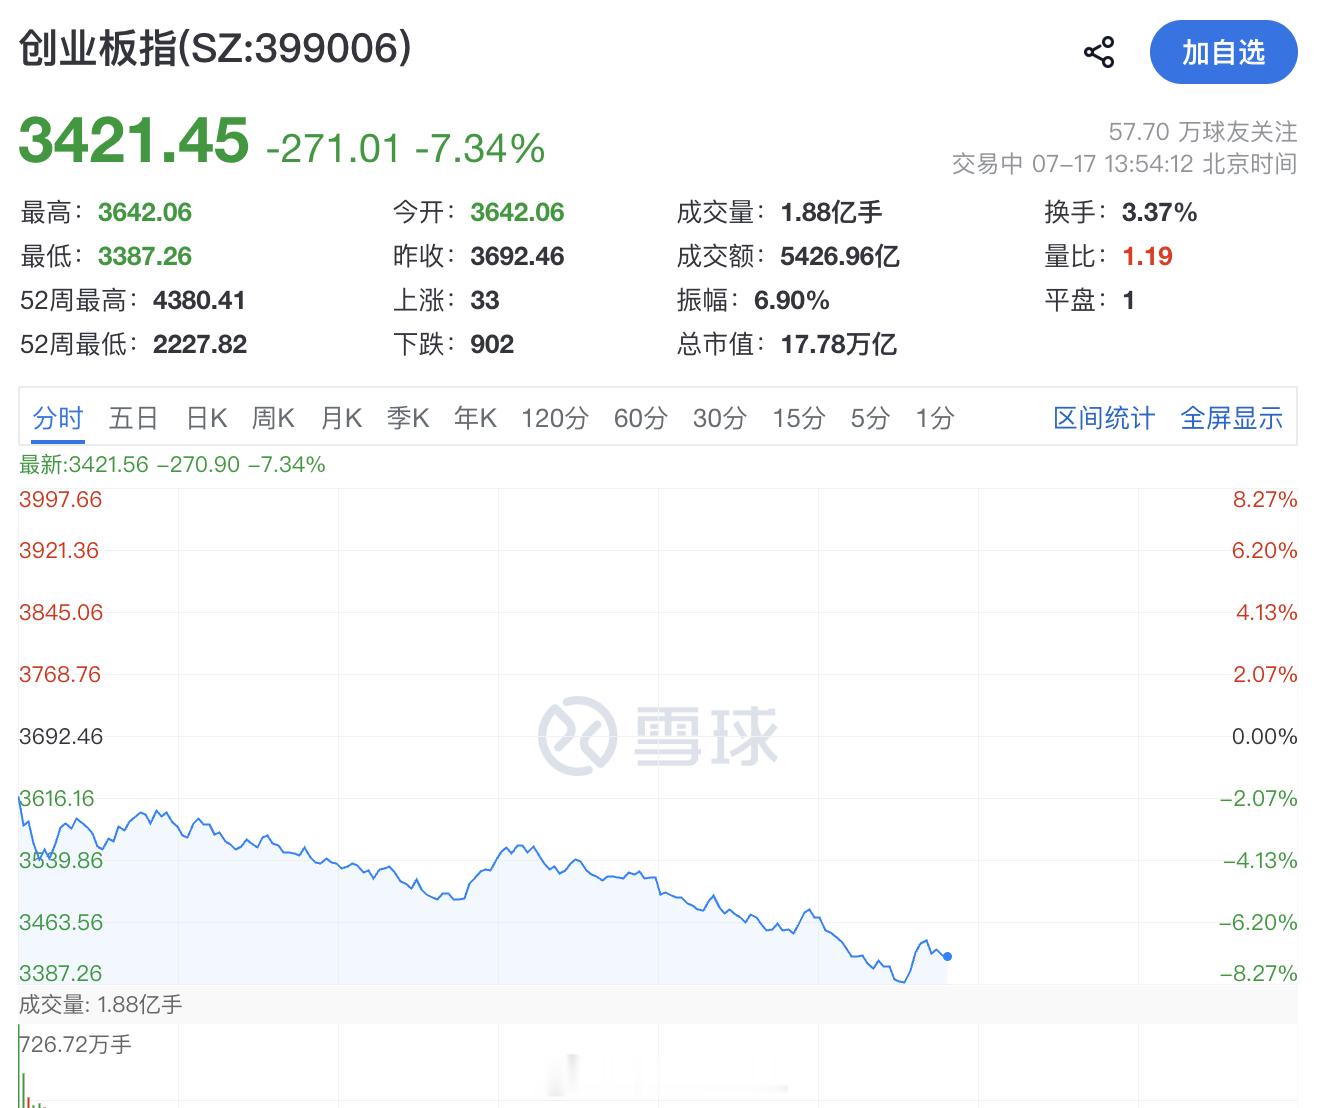
Task: Click 上涨 count 33
Action: (x=485, y=300)
